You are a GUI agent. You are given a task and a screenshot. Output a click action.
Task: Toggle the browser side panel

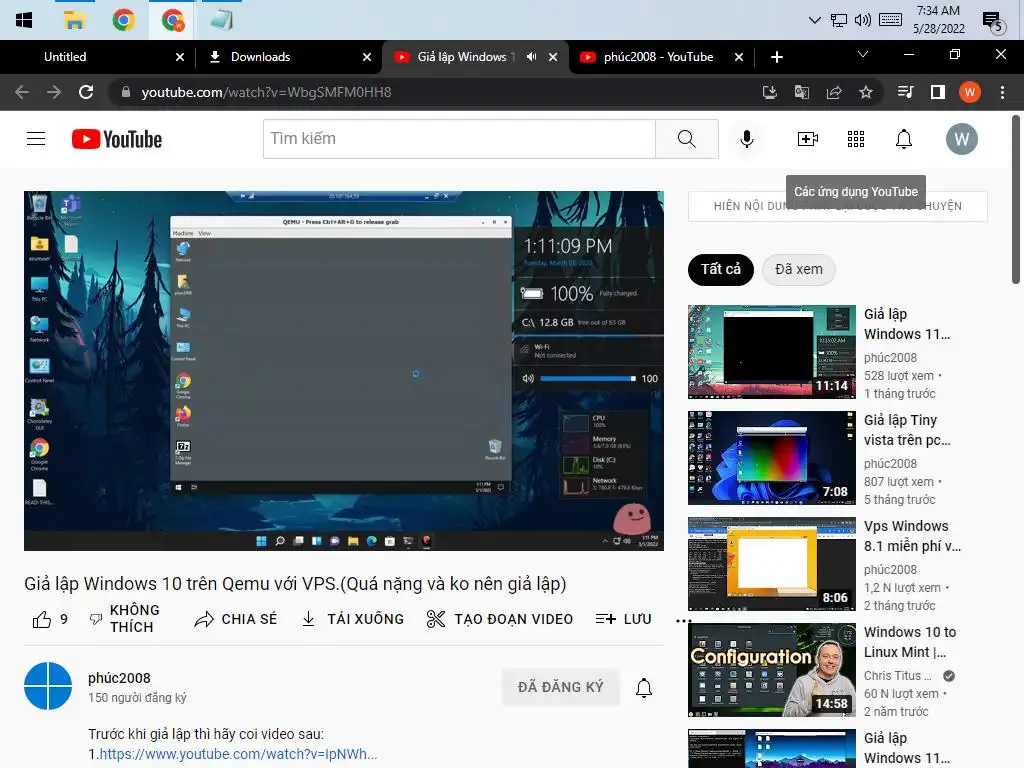point(938,92)
